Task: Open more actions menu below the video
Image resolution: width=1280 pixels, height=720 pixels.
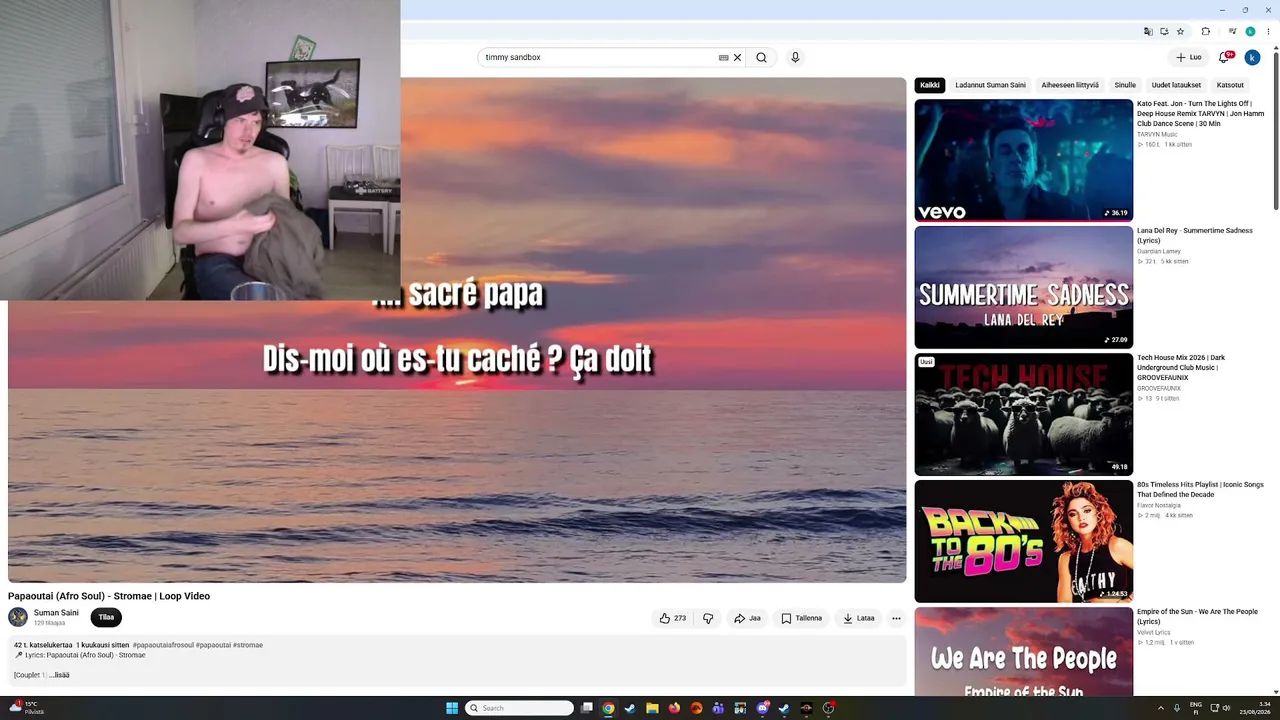Action: (896, 618)
